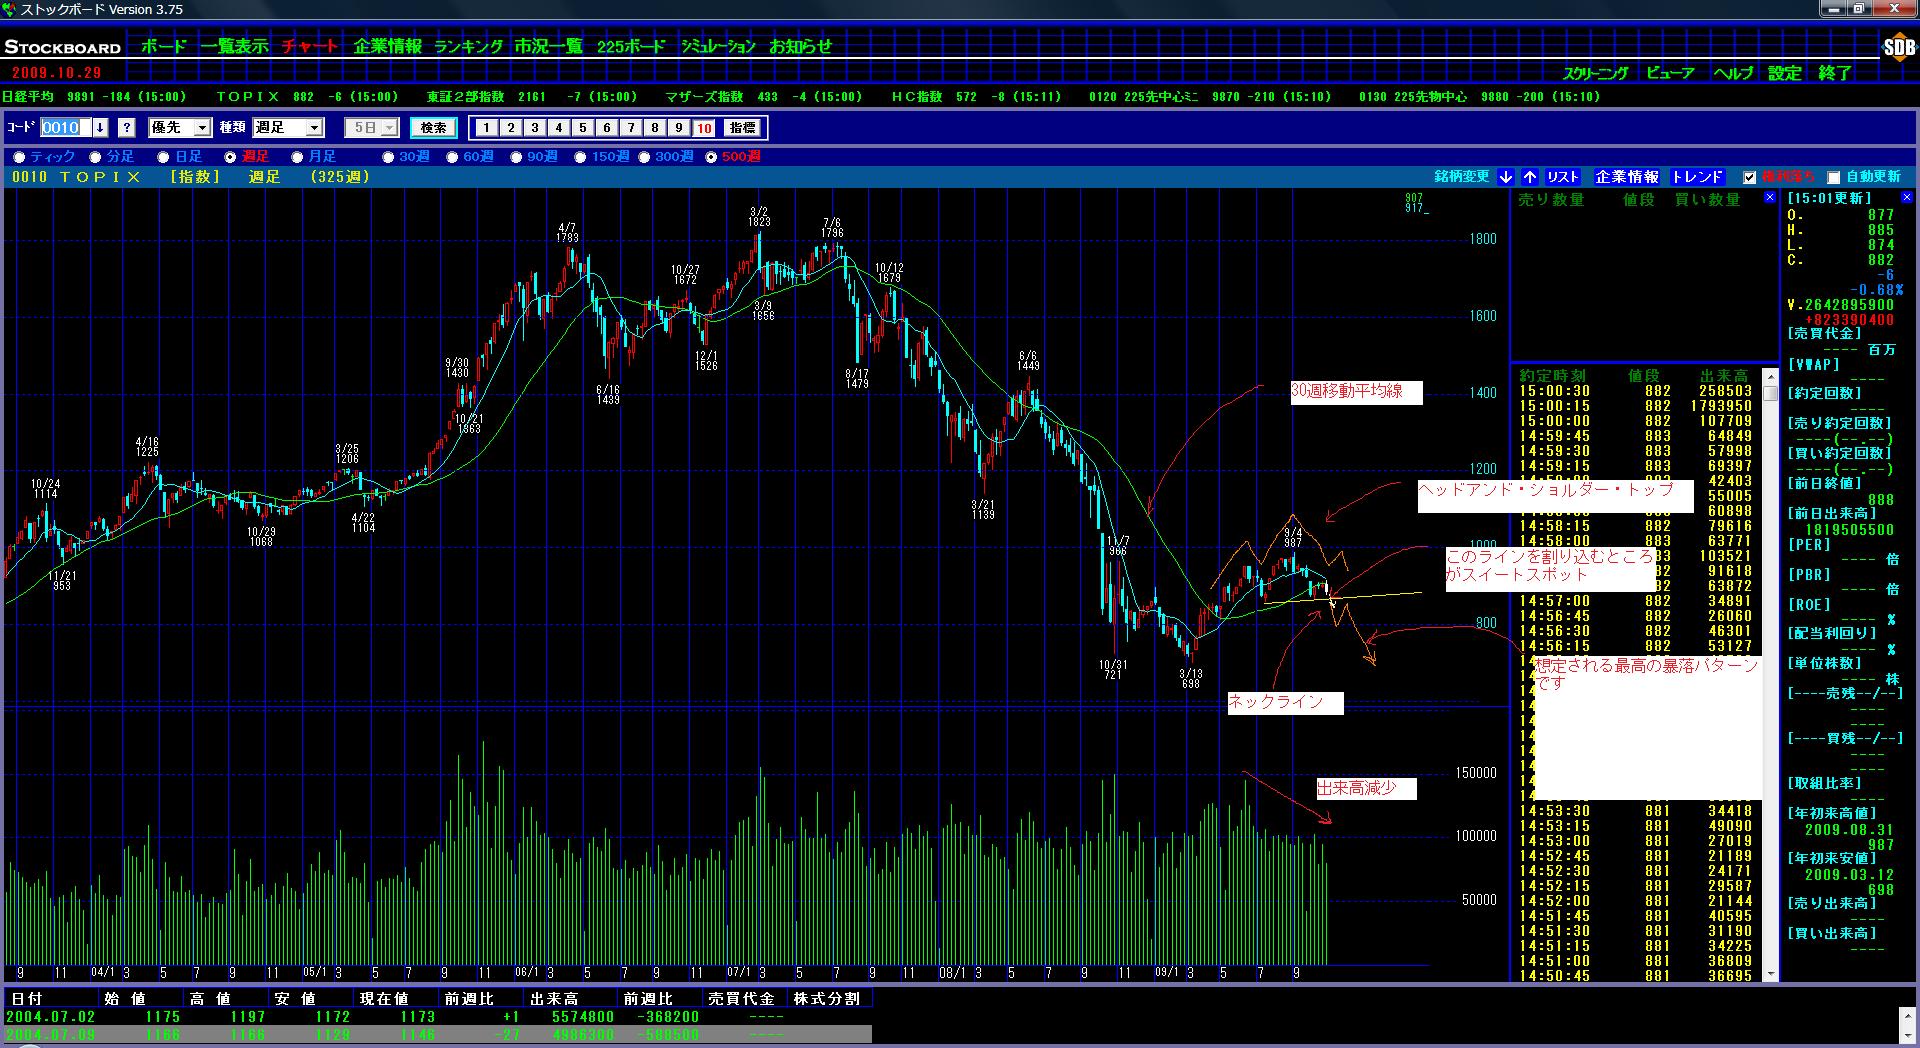This screenshot has width=1920, height=1048.
Task: Click the 検索 search button
Action: click(433, 128)
